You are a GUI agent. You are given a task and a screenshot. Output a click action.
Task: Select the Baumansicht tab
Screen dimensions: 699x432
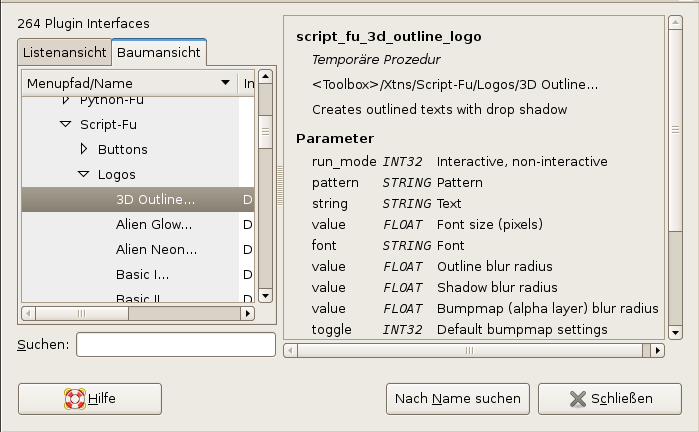click(x=159, y=53)
